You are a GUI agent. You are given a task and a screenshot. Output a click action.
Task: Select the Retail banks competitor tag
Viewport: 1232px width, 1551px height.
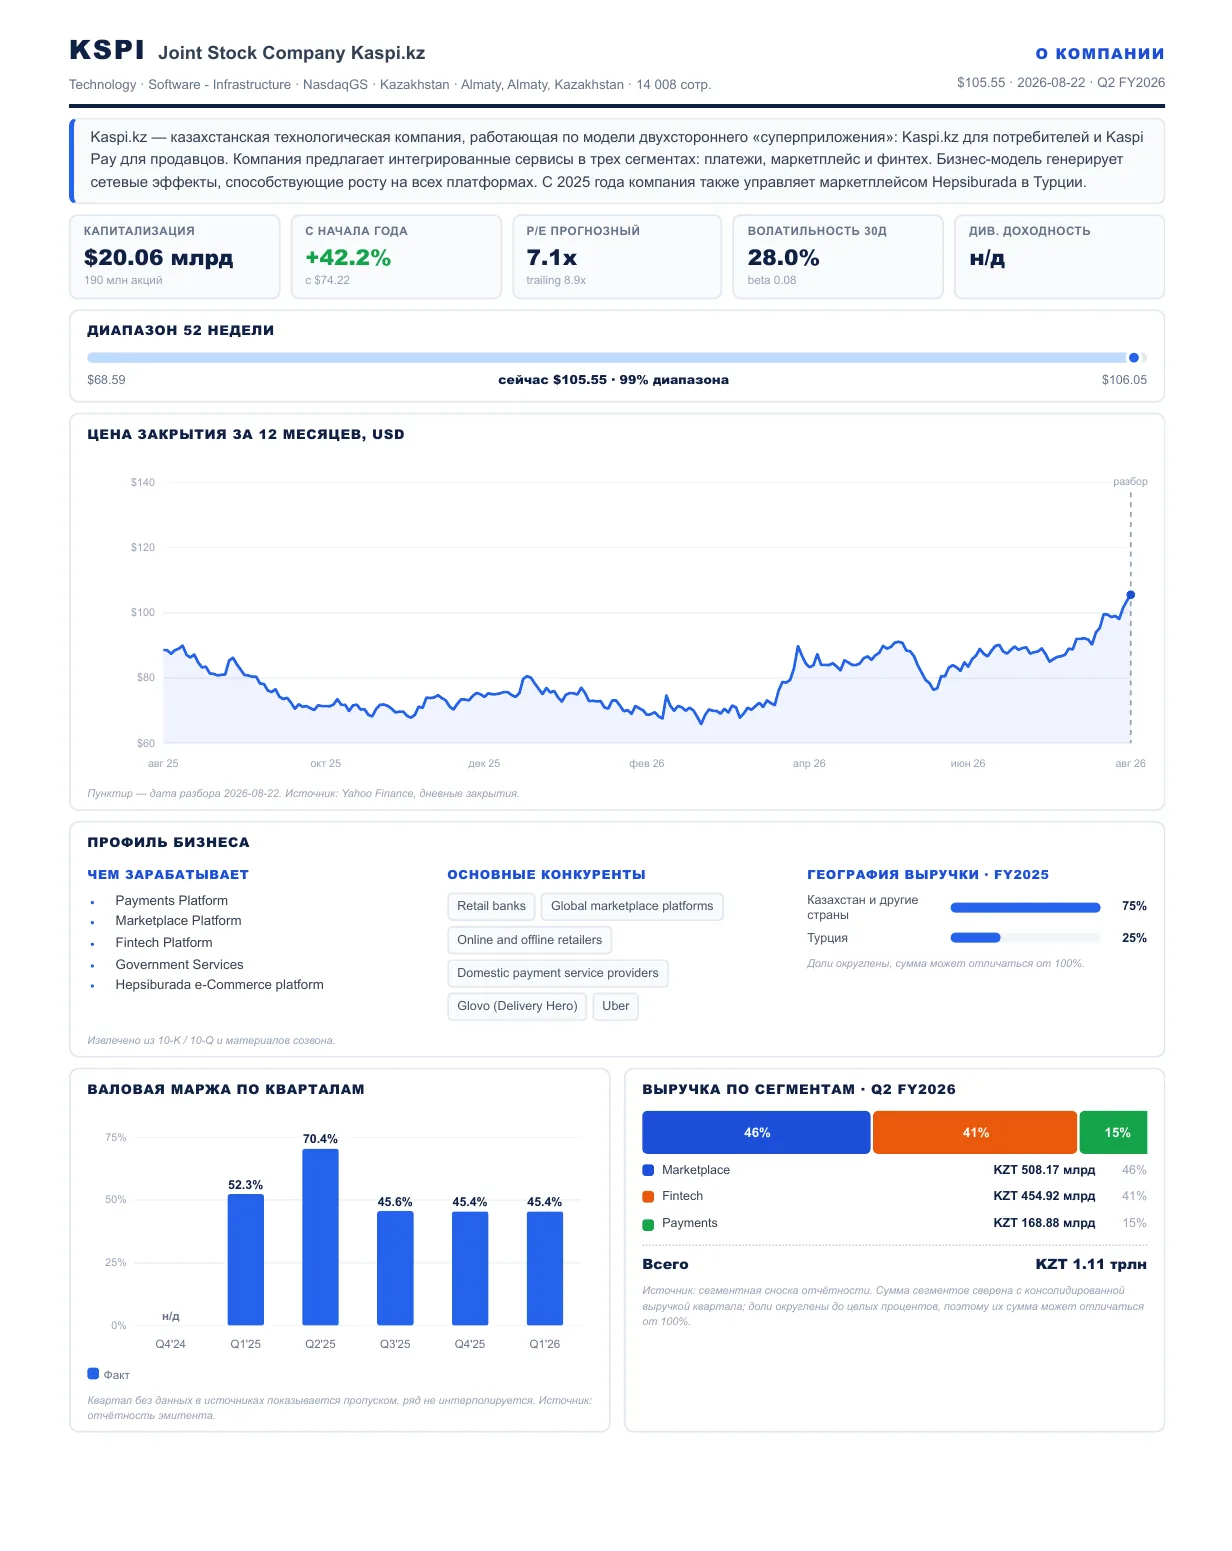491,906
